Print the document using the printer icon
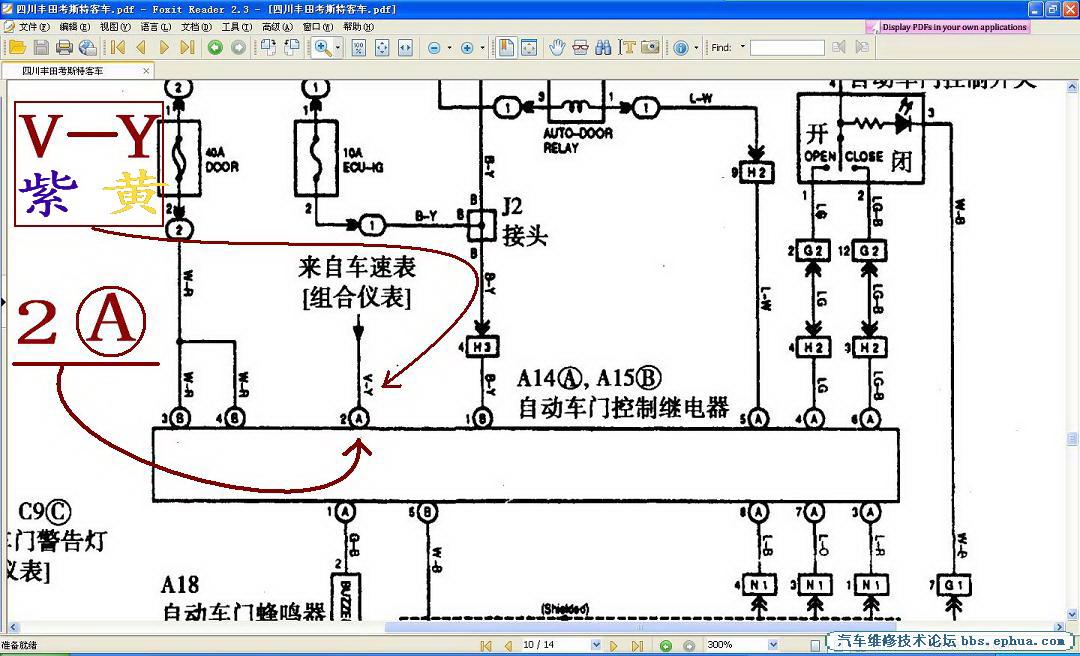 pyautogui.click(x=65, y=48)
